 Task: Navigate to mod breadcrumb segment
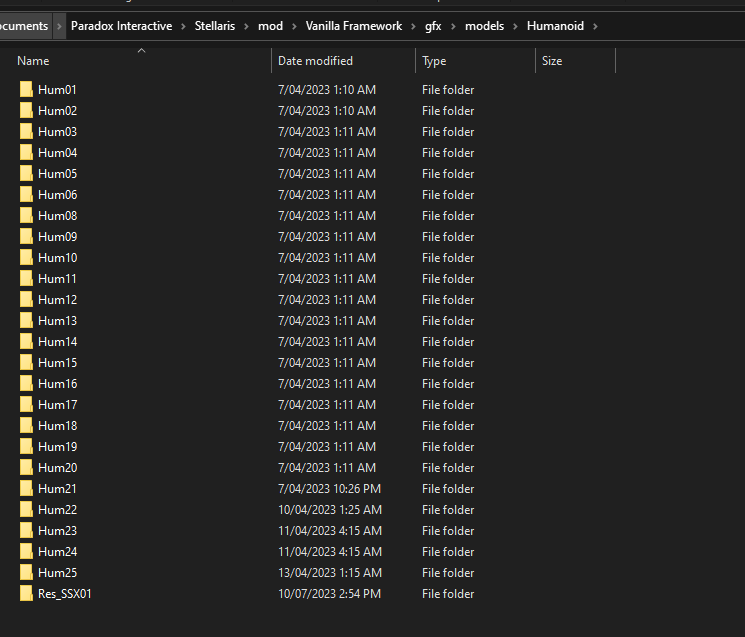270,26
